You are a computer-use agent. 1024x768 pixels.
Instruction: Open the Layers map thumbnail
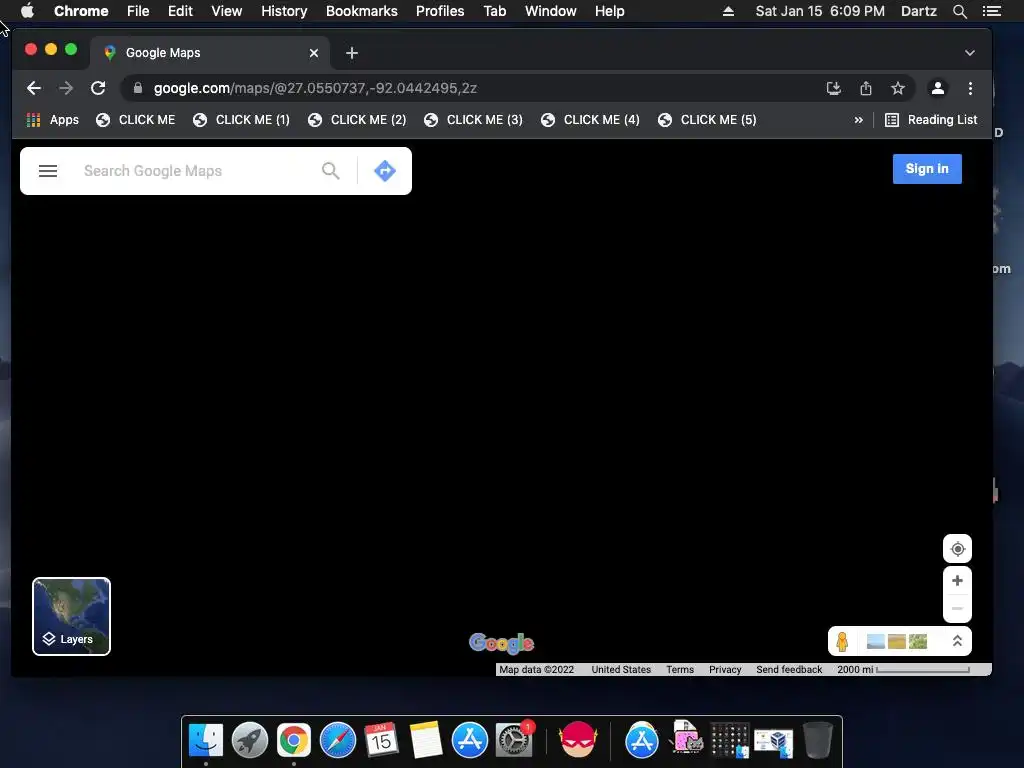(x=71, y=616)
